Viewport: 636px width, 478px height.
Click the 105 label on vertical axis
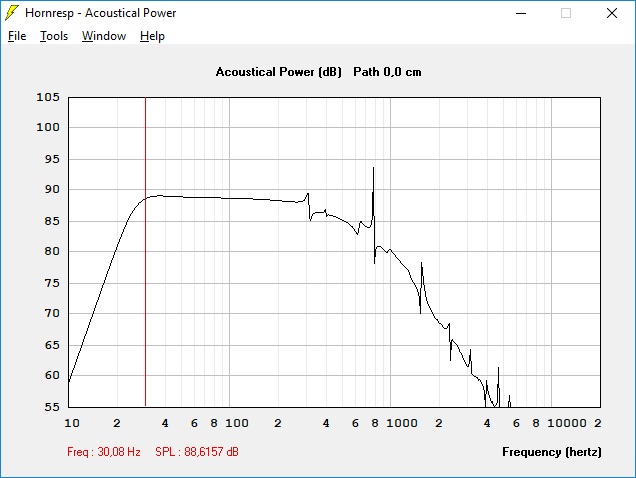click(48, 97)
